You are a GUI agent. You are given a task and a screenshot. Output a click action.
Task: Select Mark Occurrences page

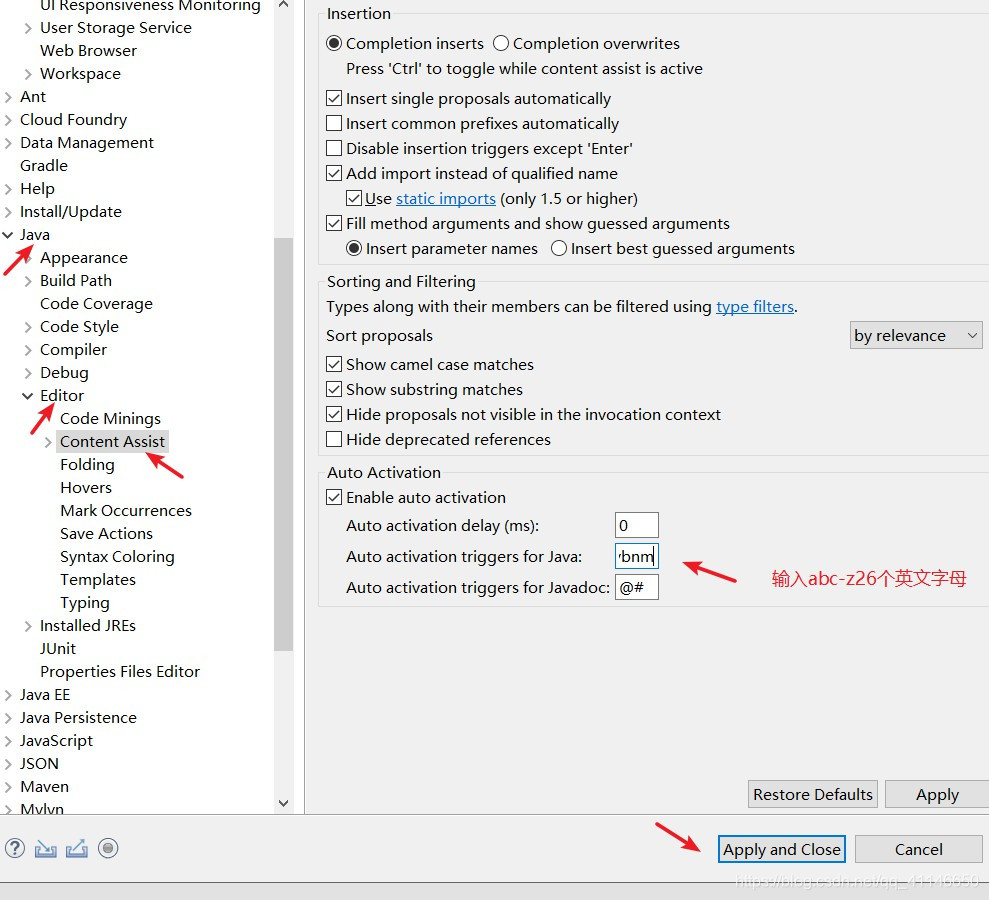[126, 511]
